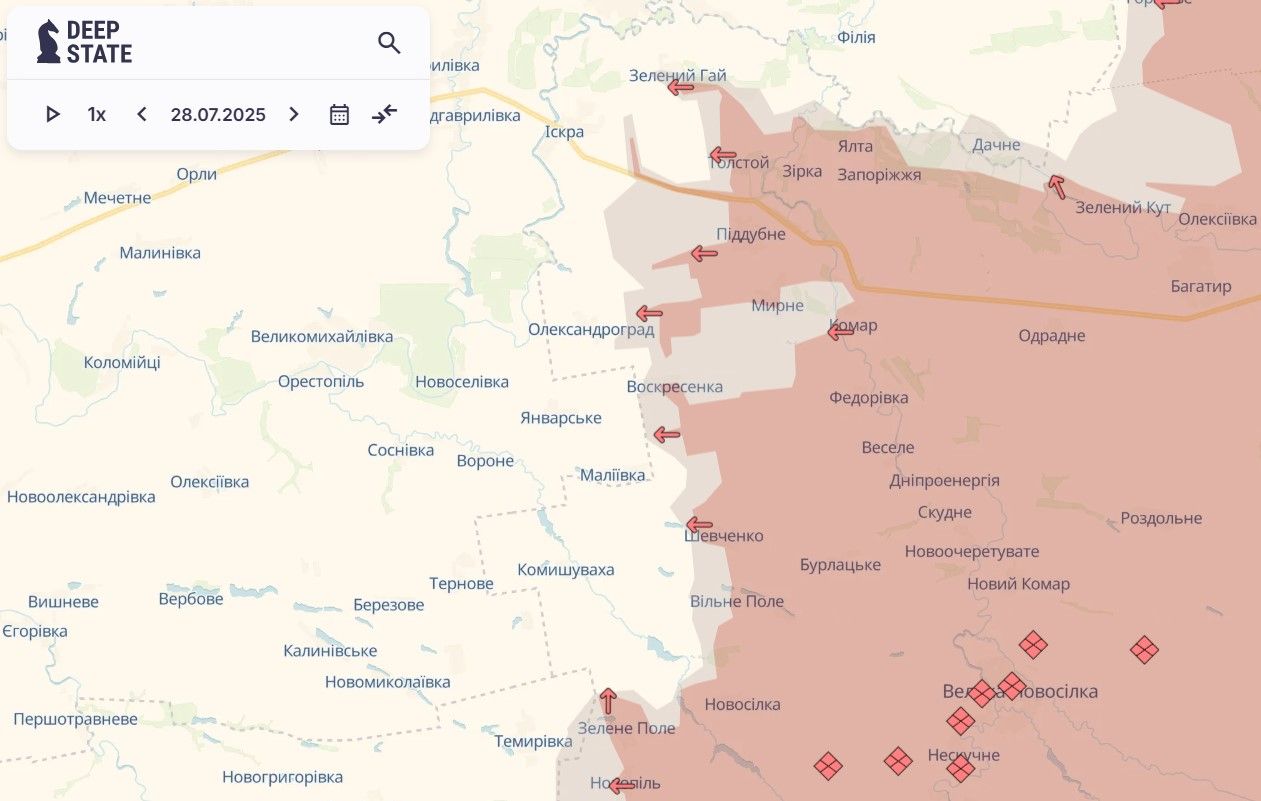Change the 1x playback speed
The width and height of the screenshot is (1261, 801).
click(97, 114)
